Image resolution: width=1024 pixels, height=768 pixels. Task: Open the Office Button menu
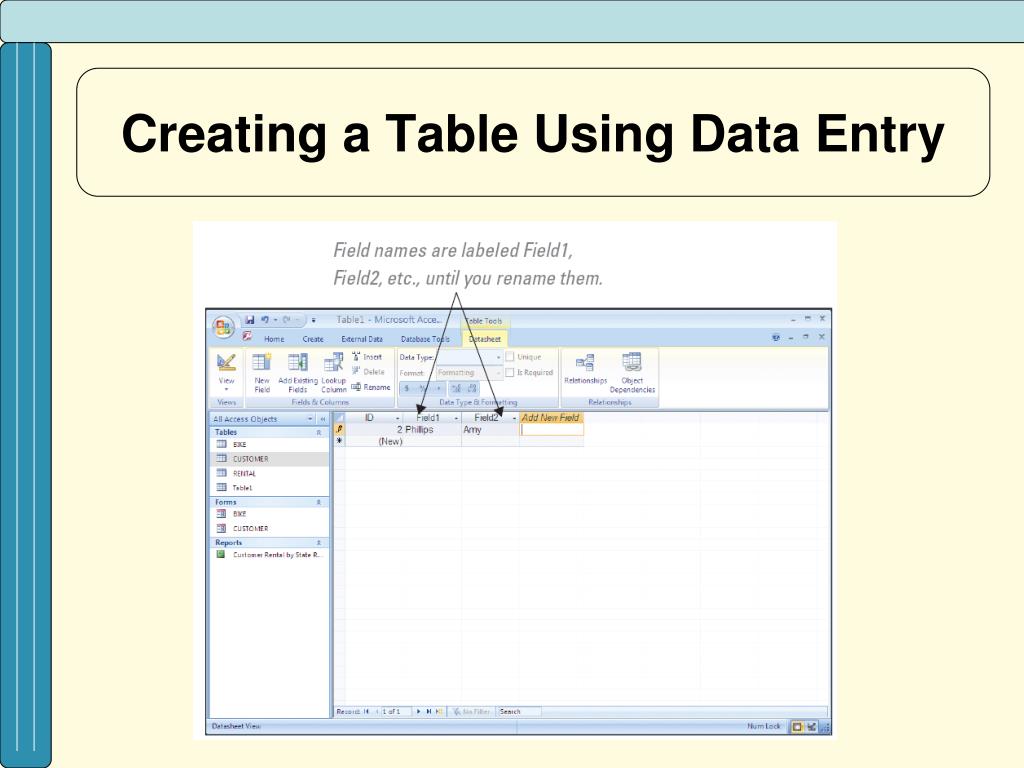(224, 327)
